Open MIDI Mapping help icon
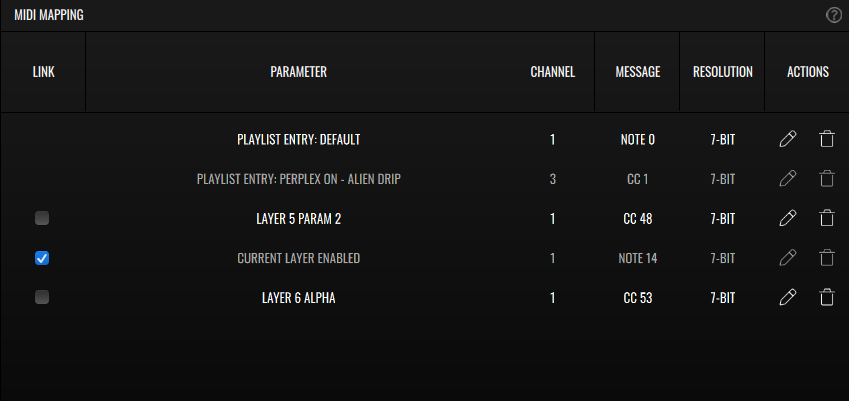This screenshot has width=849, height=401. coord(834,15)
